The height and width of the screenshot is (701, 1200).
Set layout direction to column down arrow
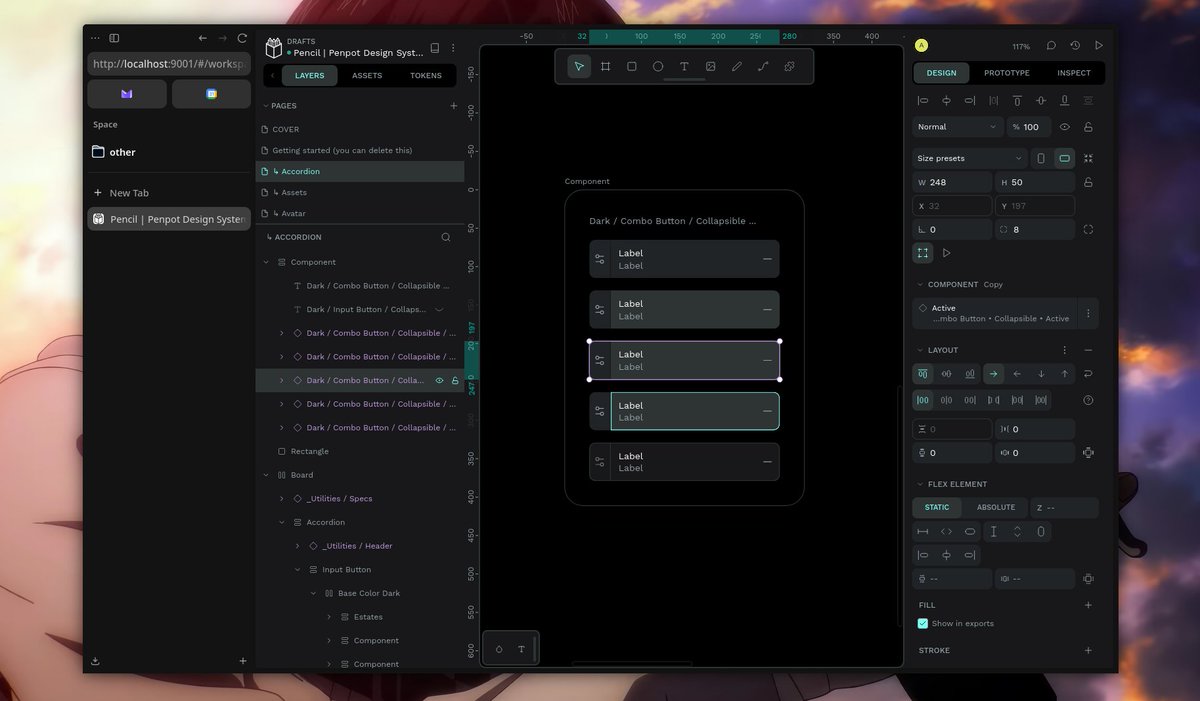point(1041,374)
